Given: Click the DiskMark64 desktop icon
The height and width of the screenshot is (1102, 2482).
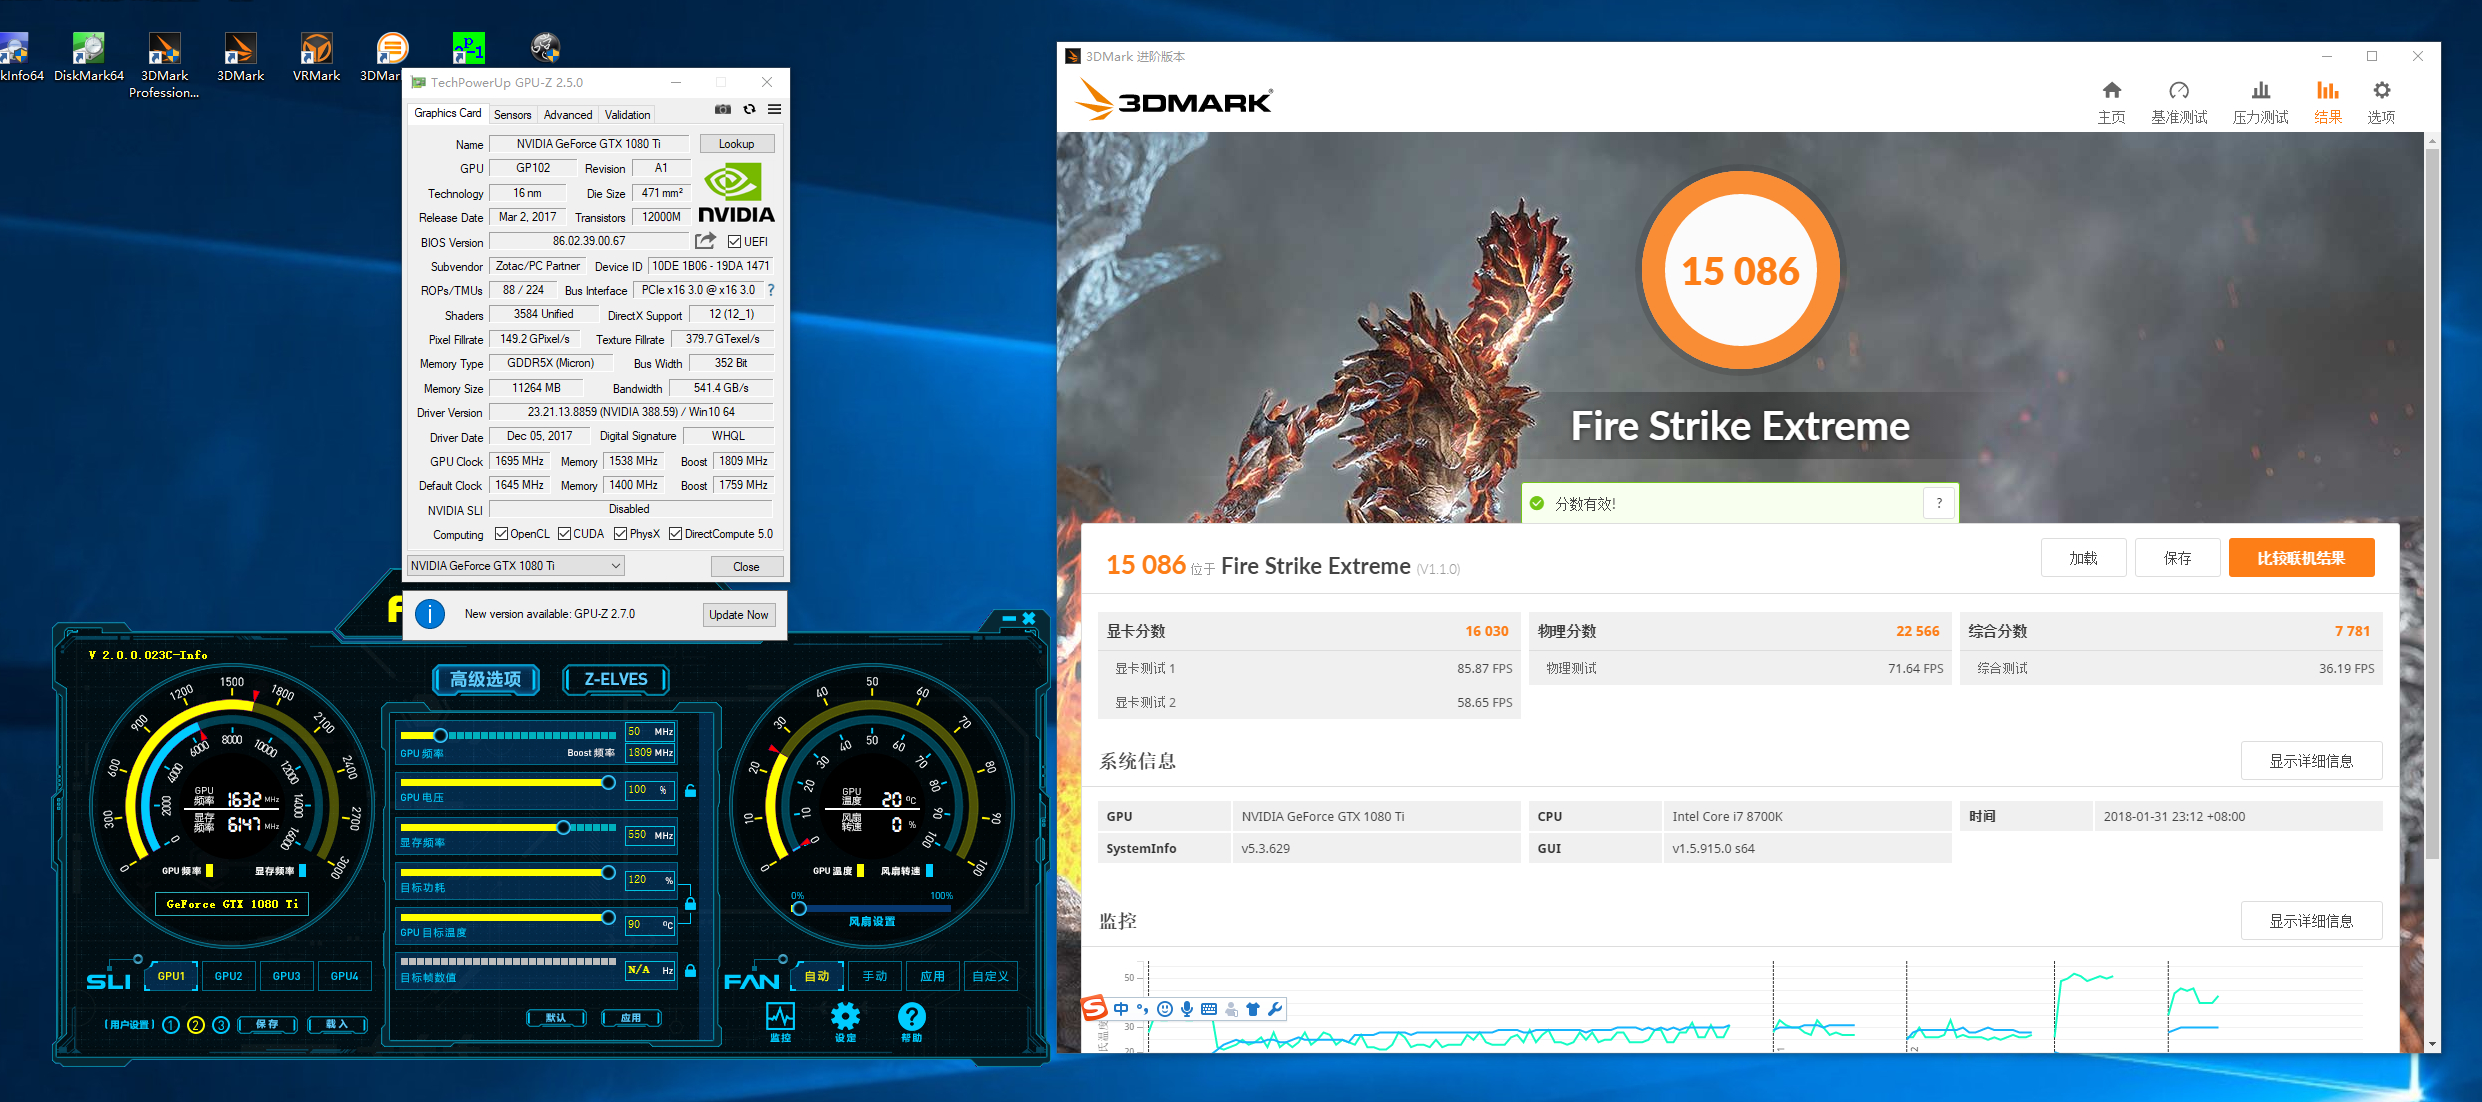Looking at the screenshot, I should coord(88,58).
